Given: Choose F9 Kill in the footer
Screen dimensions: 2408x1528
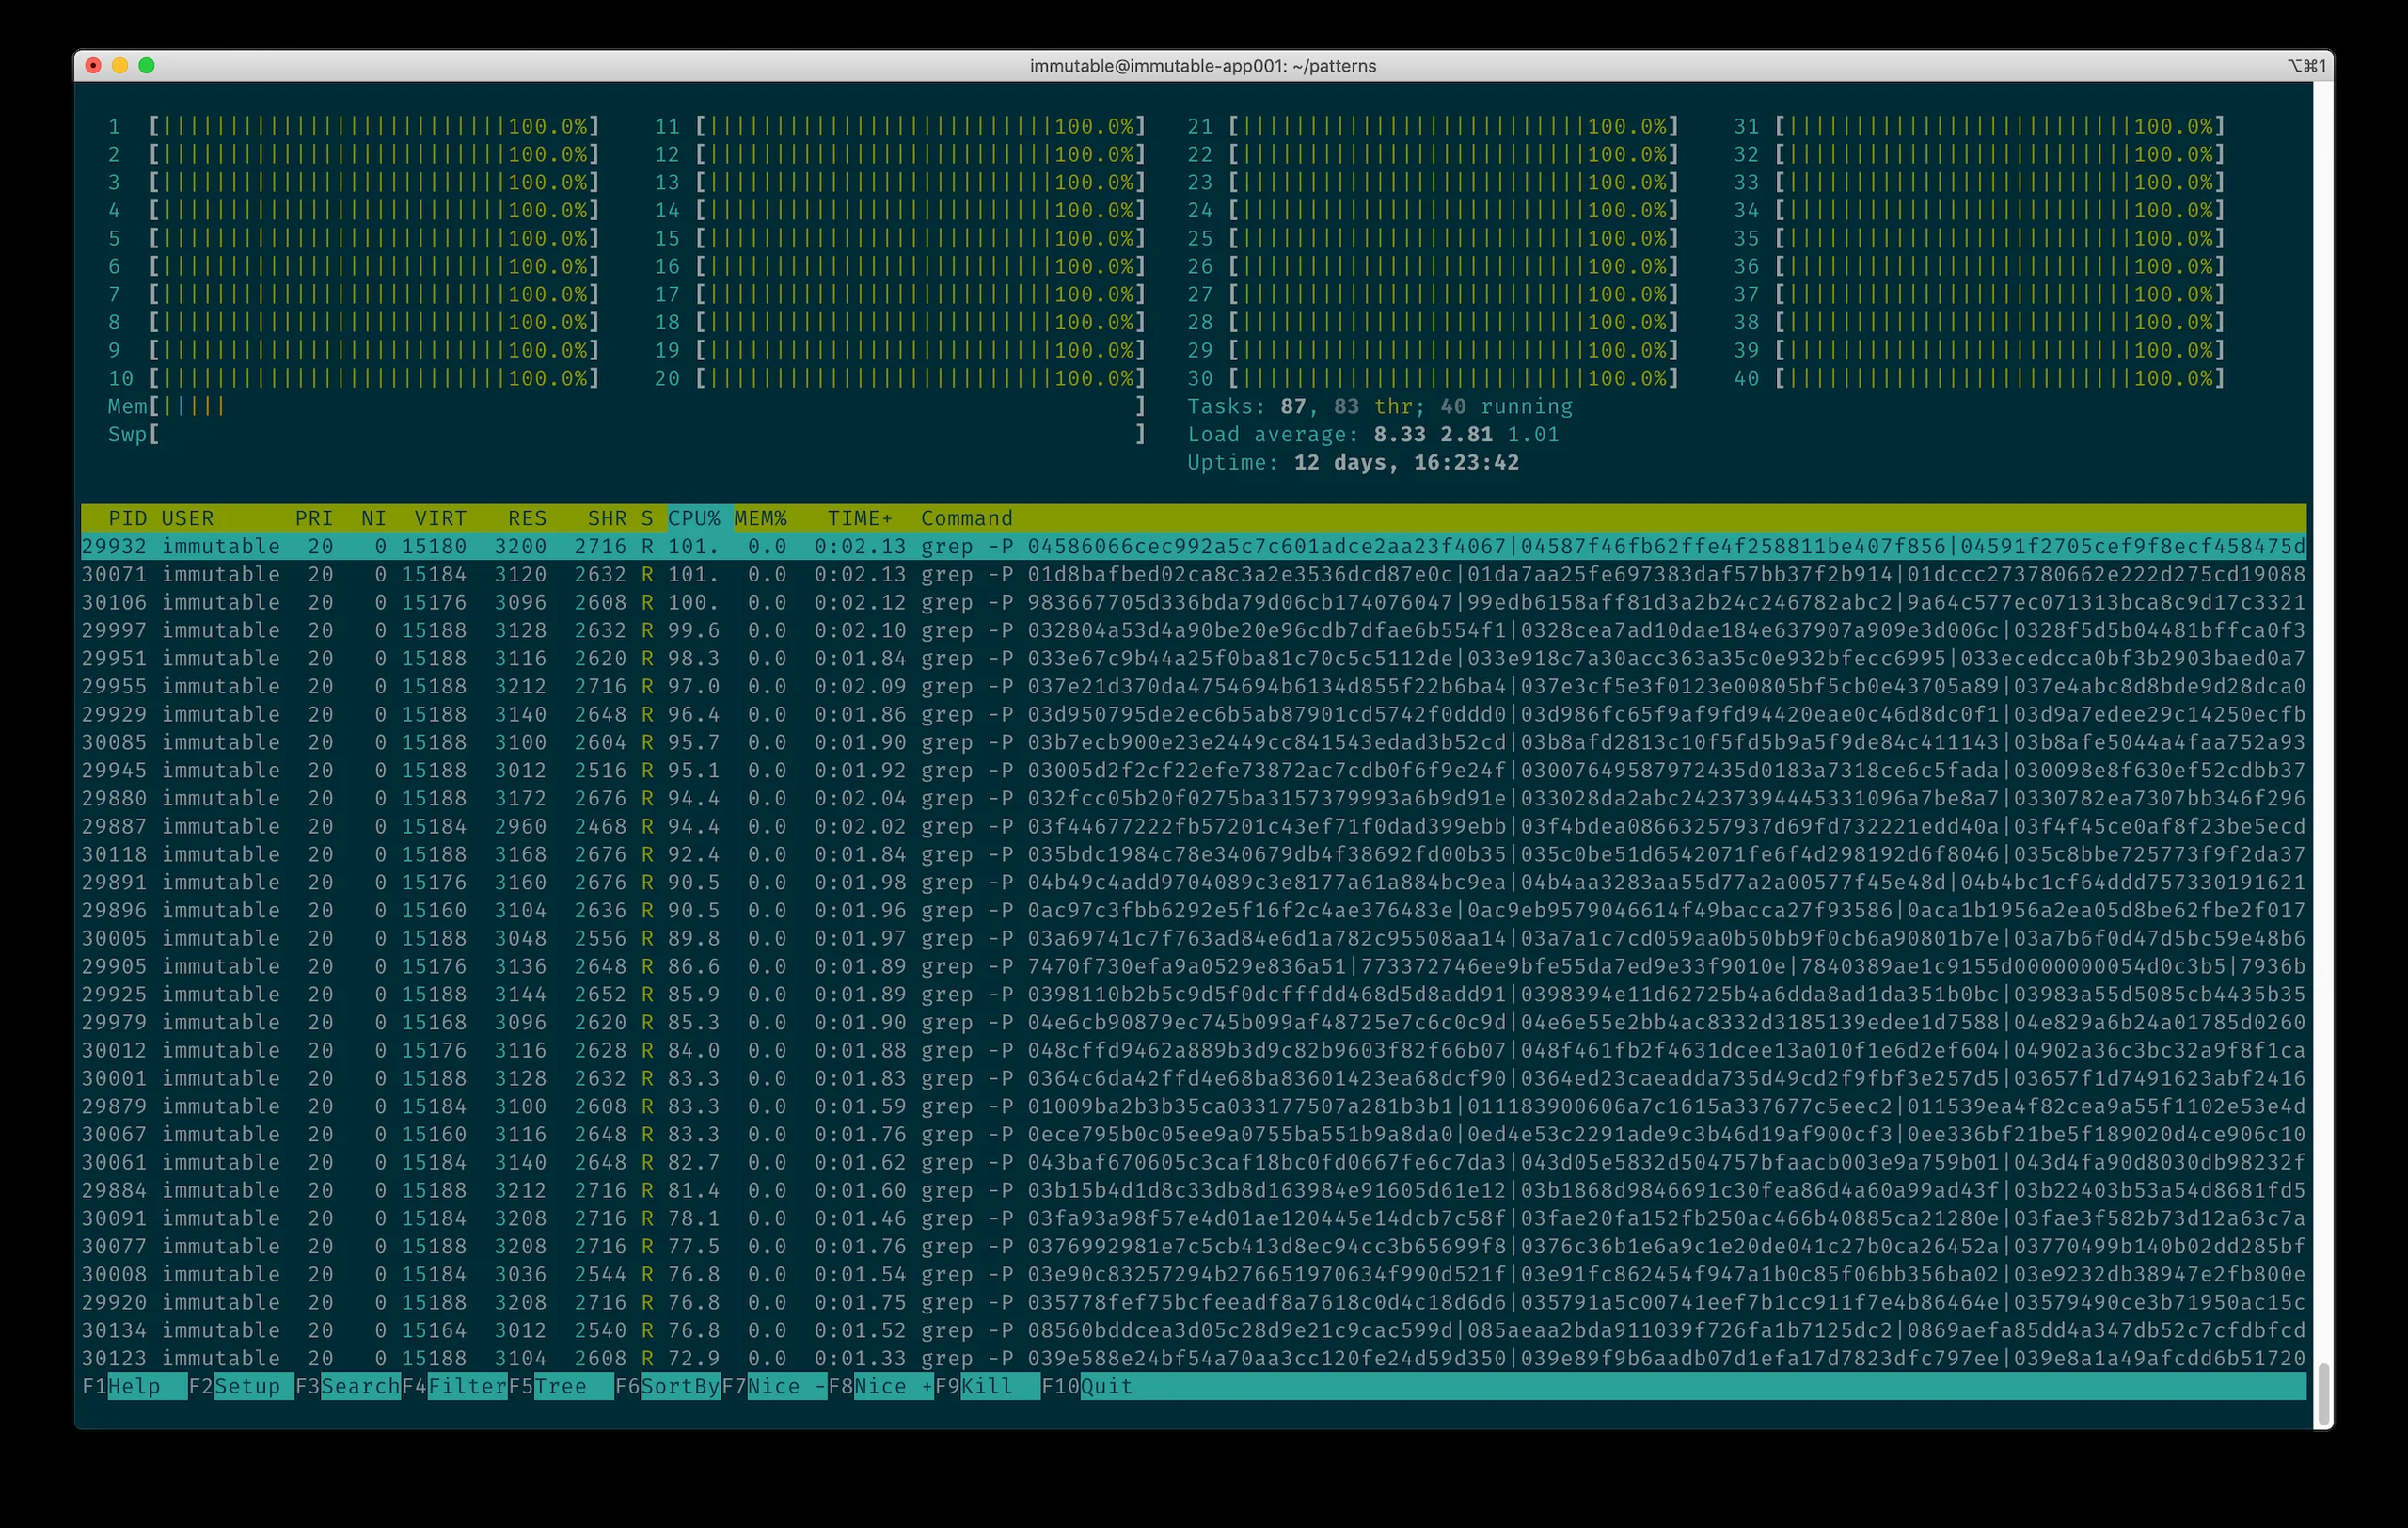Looking at the screenshot, I should pos(988,1386).
